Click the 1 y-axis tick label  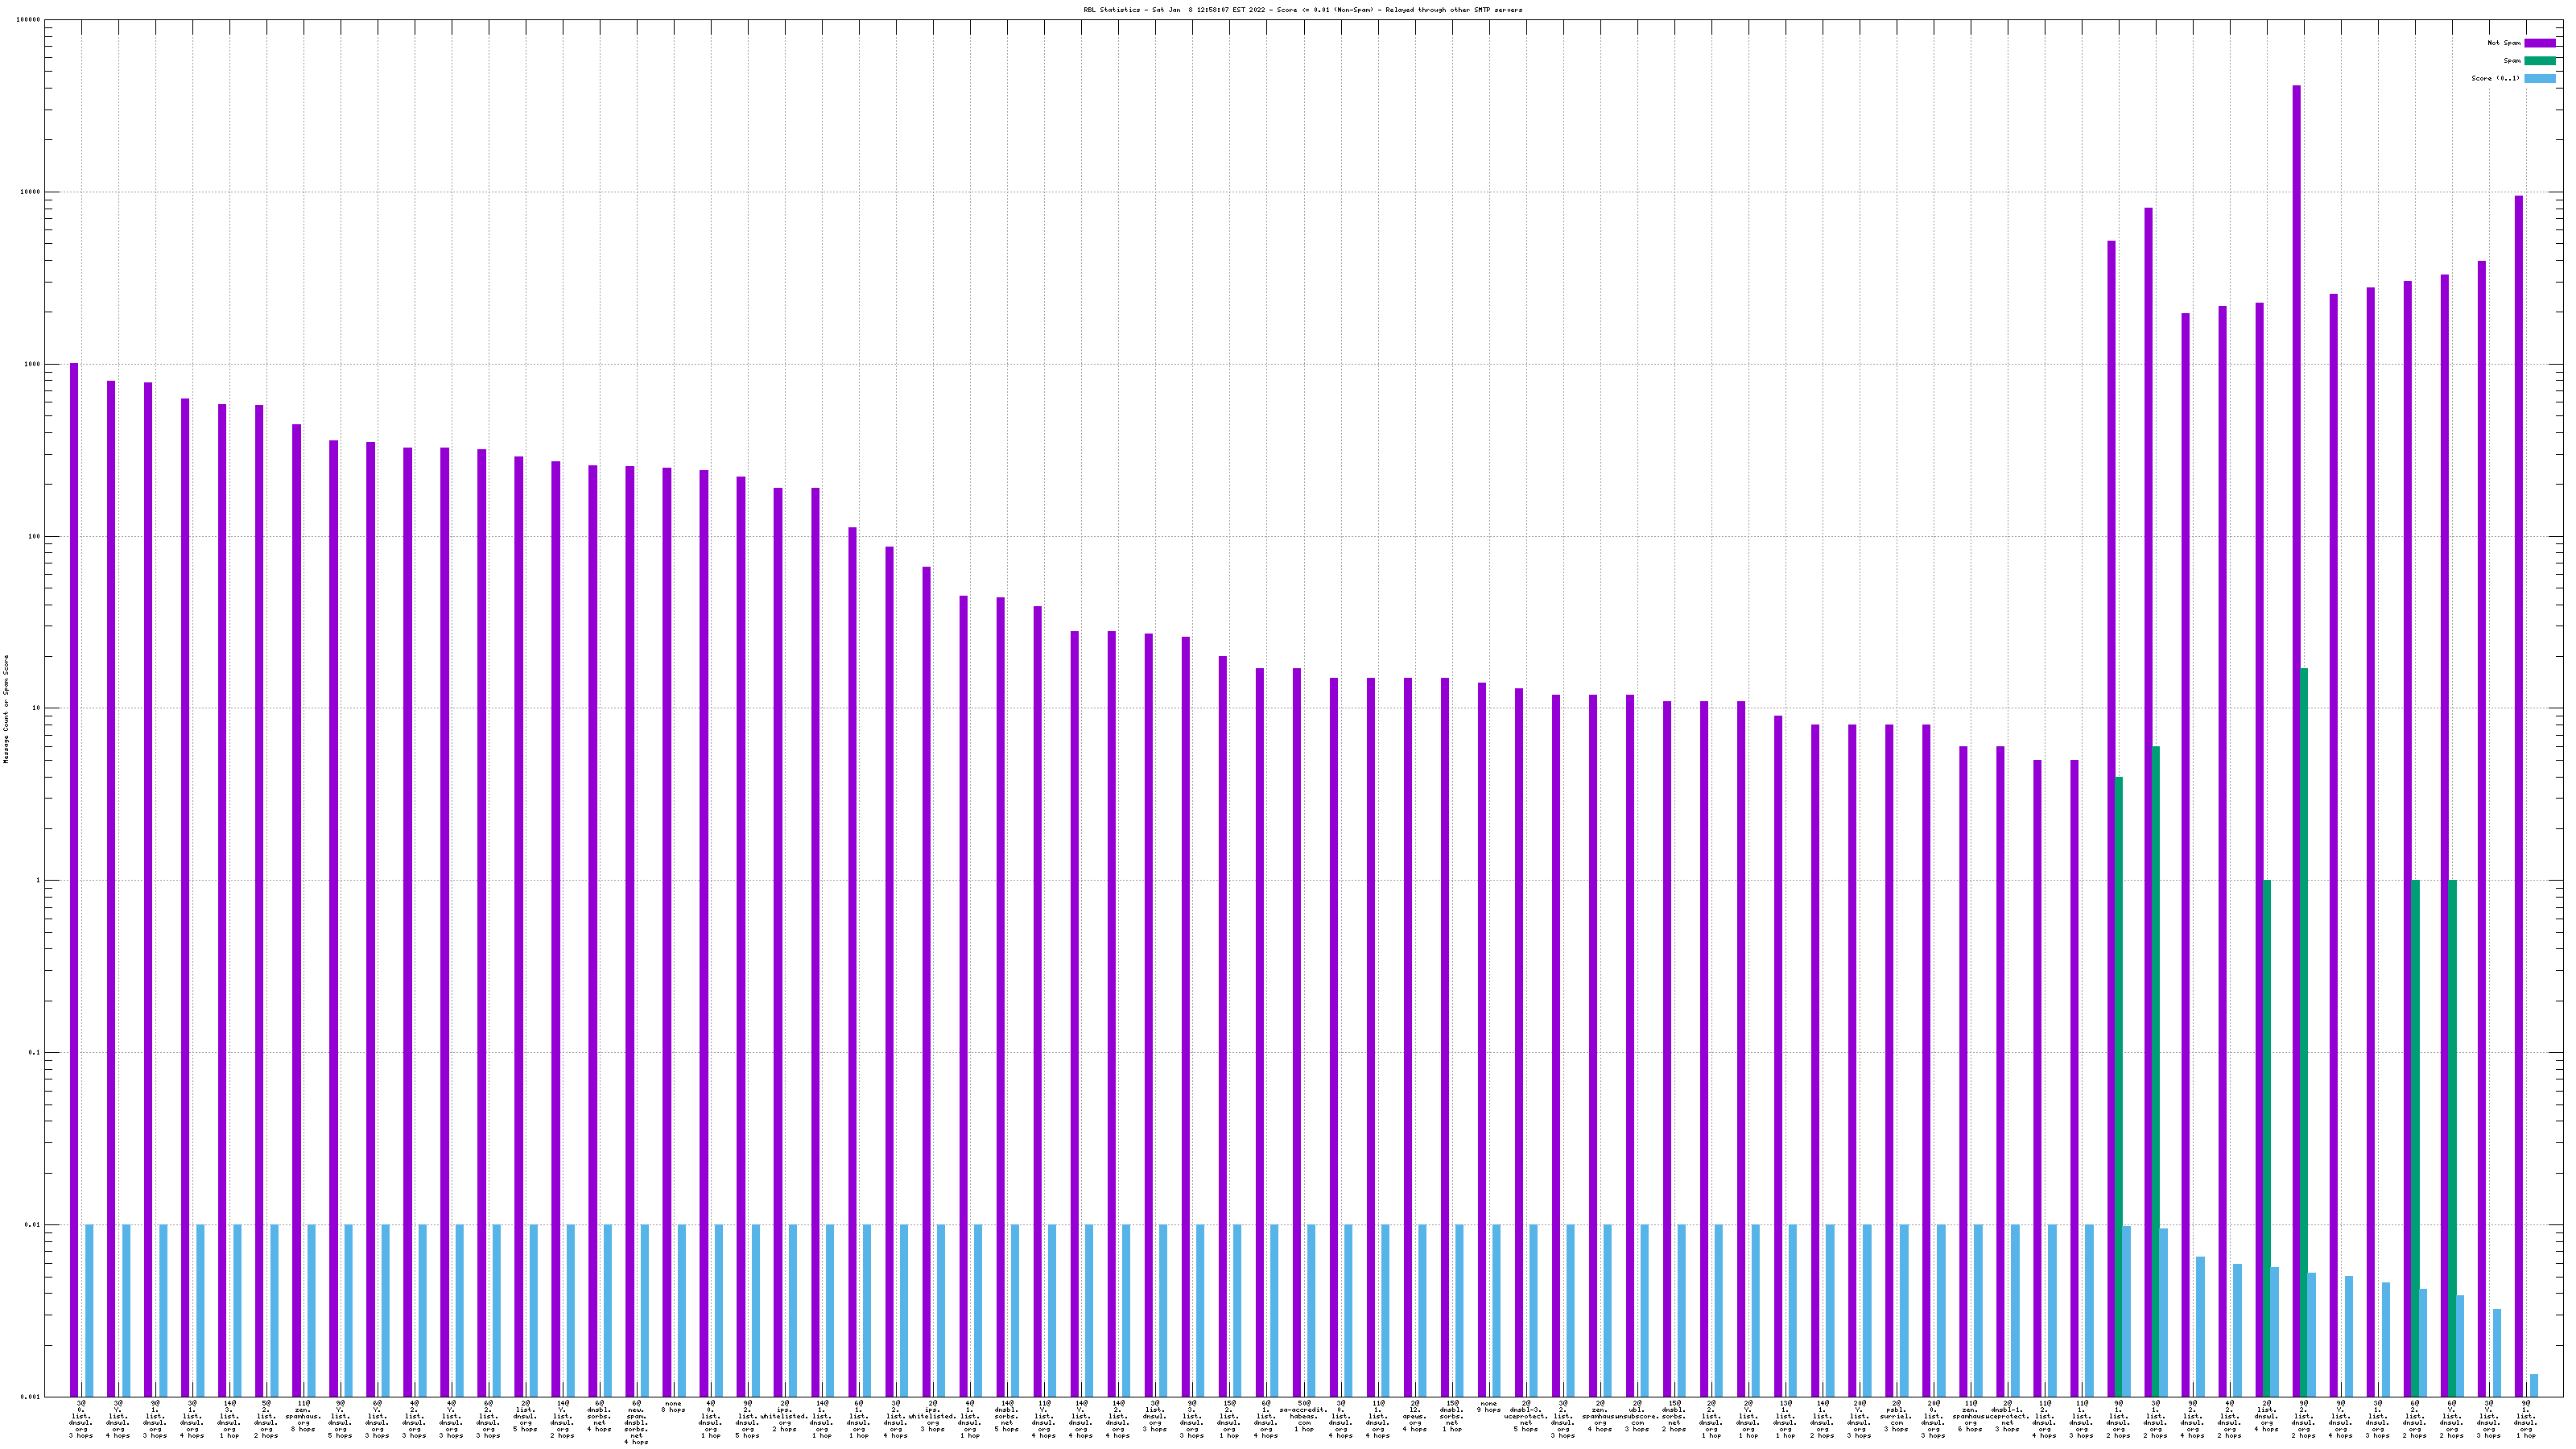tap(38, 881)
